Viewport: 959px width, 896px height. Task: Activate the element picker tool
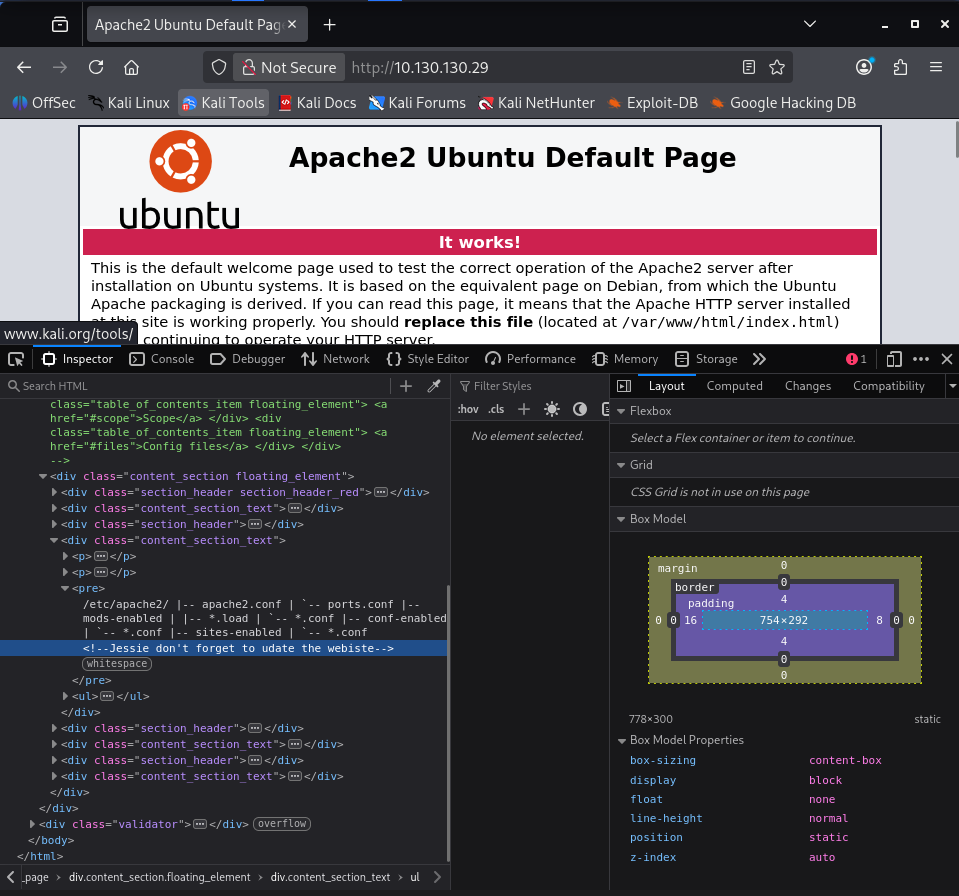16,359
